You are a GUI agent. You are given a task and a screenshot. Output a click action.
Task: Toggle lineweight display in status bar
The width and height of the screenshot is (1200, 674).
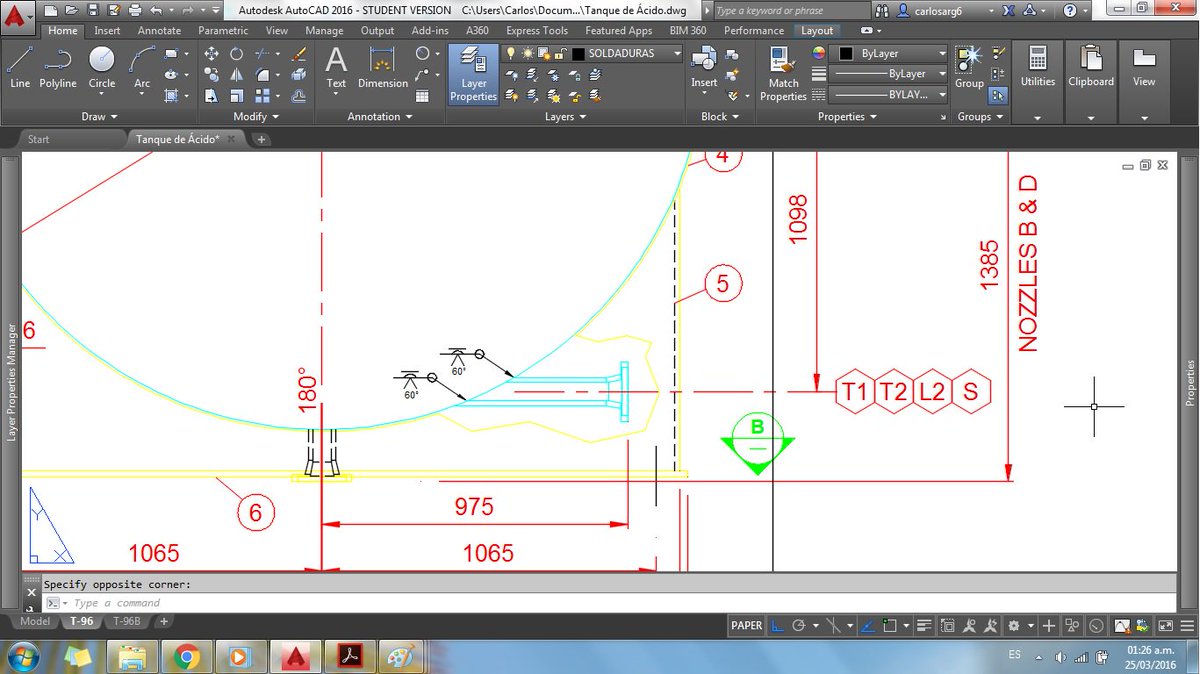click(x=922, y=626)
